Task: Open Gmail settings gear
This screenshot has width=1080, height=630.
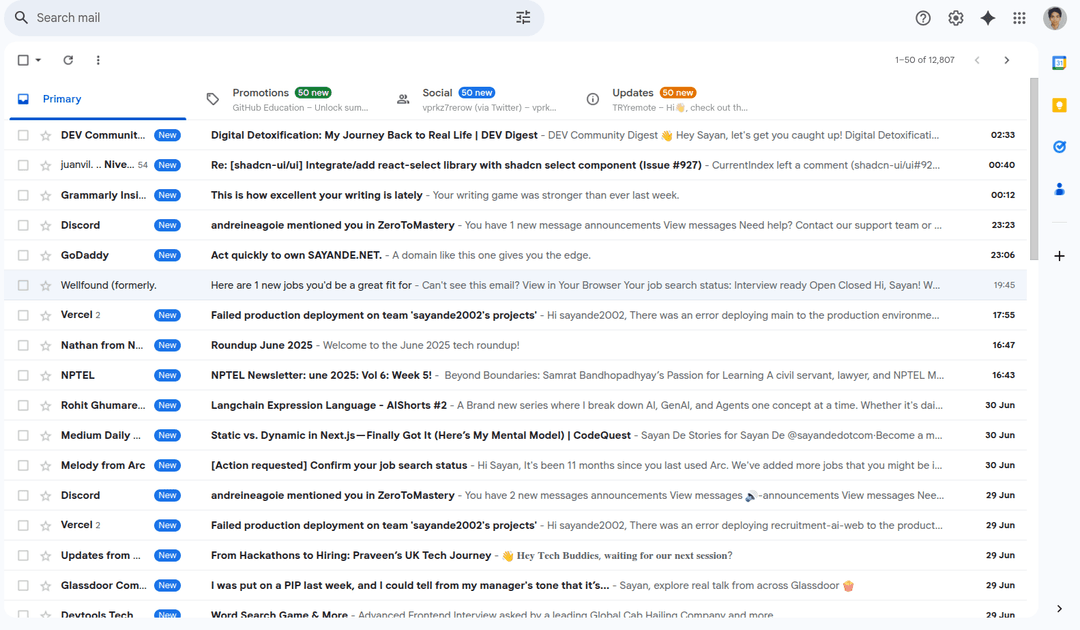Action: pyautogui.click(x=955, y=17)
